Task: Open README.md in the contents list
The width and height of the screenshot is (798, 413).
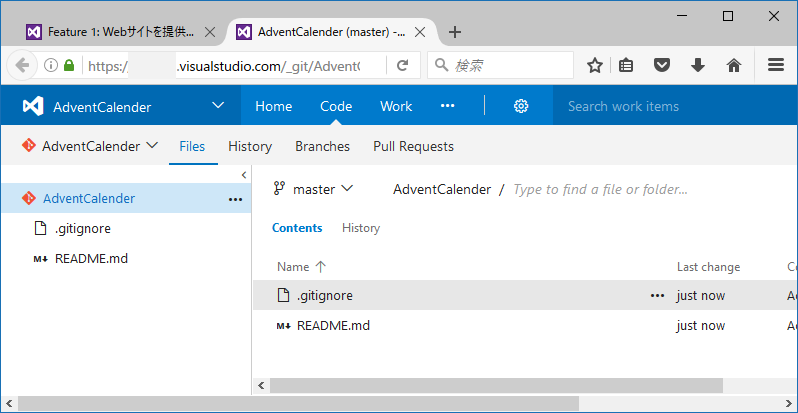Action: pyautogui.click(x=333, y=326)
